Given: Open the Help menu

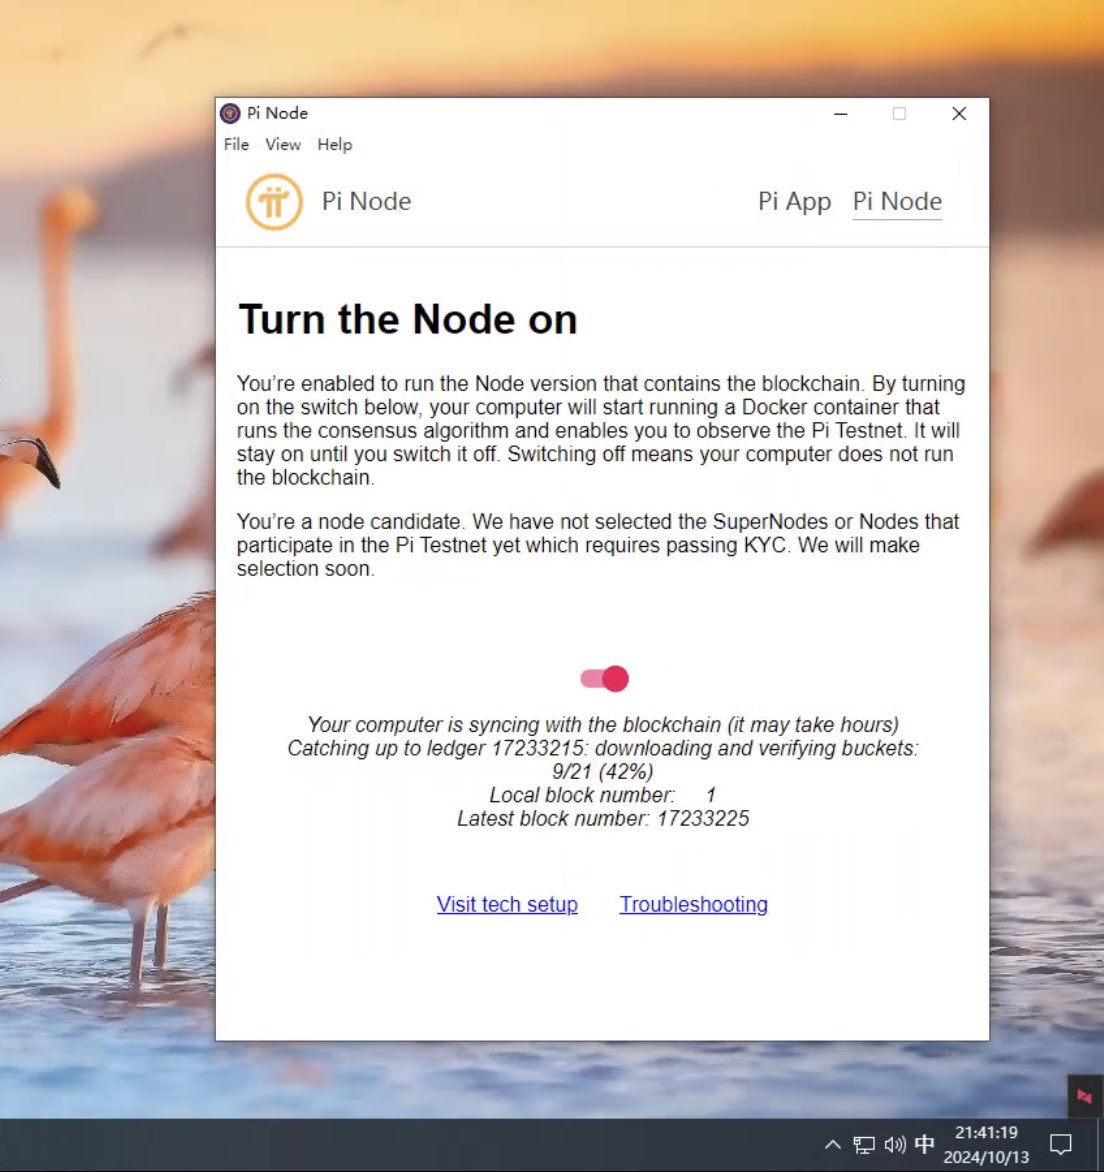Looking at the screenshot, I should (334, 144).
